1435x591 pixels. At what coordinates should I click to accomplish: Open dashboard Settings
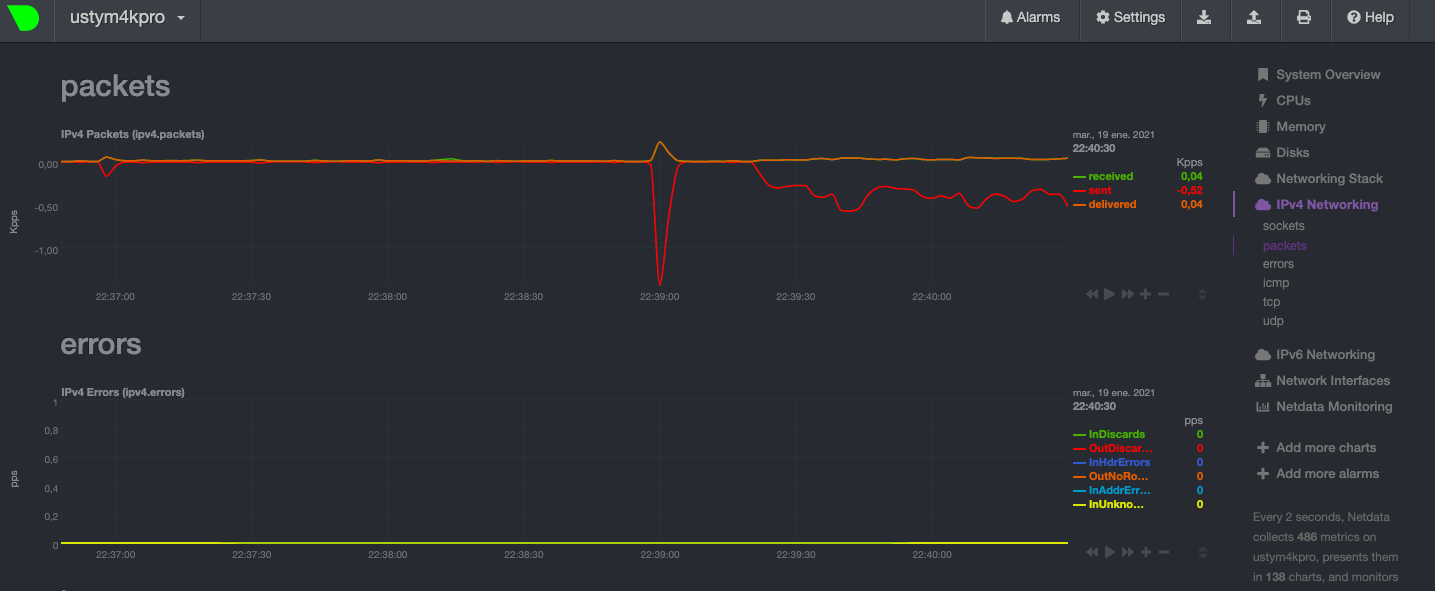point(1130,17)
